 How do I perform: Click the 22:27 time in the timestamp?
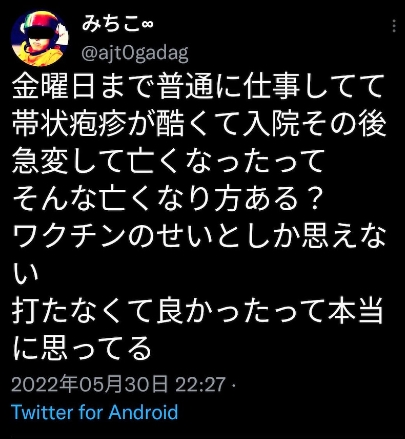pos(200,384)
